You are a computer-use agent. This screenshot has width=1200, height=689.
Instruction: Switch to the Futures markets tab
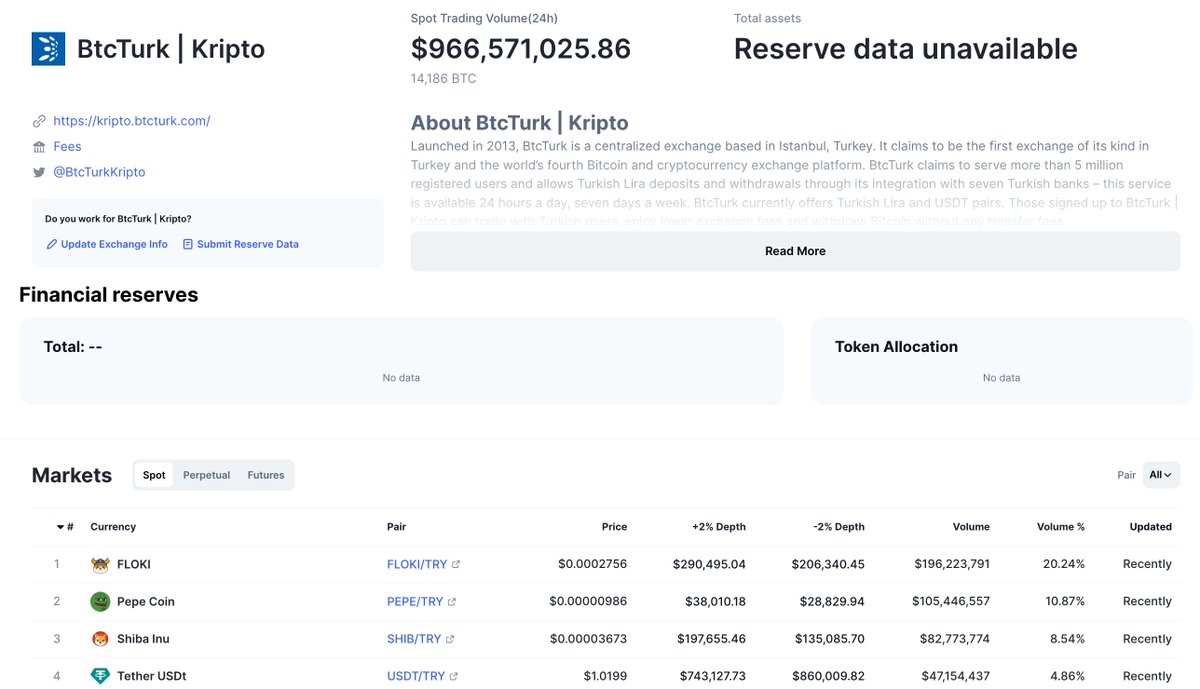point(266,475)
